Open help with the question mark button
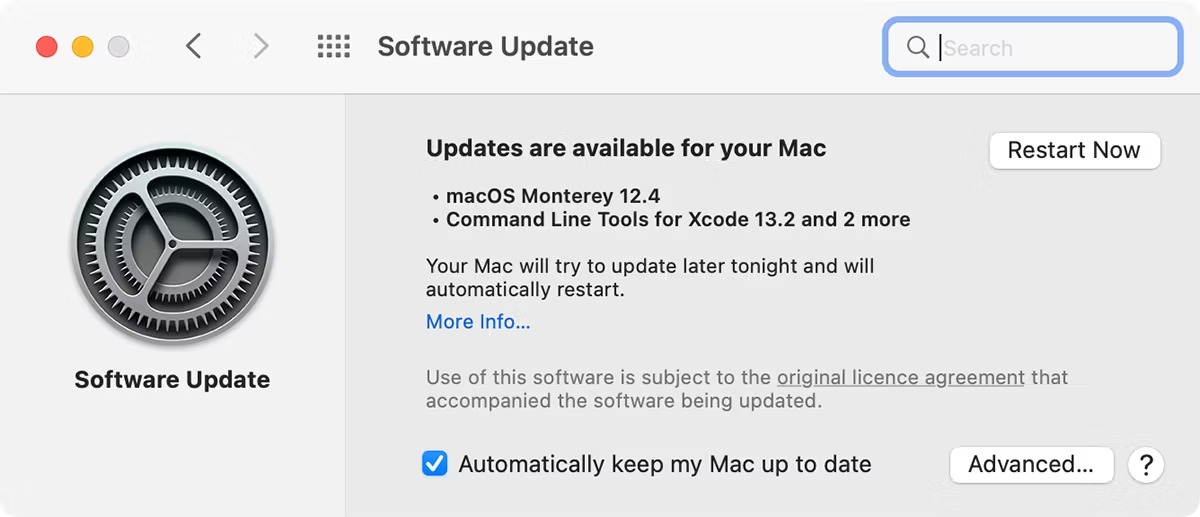 (1146, 464)
